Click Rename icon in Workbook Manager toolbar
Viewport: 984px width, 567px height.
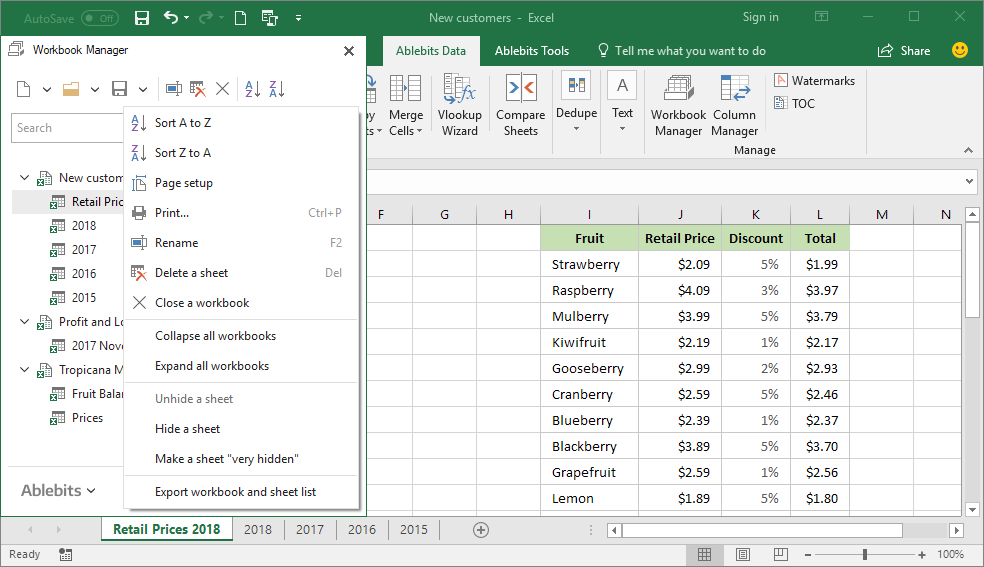point(174,89)
